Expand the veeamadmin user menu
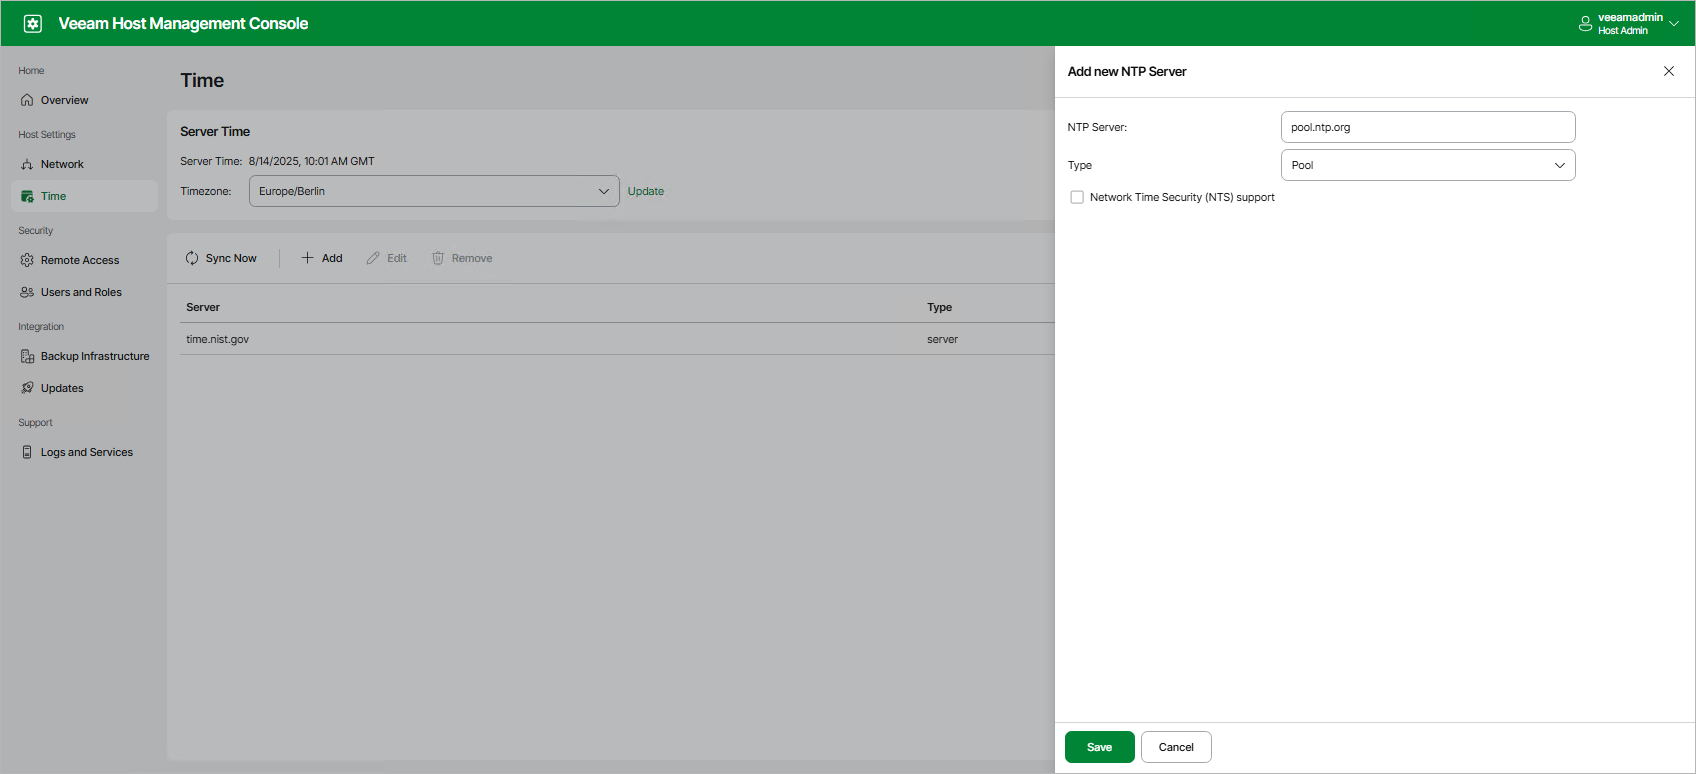Viewport: 1696px width, 774px height. (x=1628, y=23)
